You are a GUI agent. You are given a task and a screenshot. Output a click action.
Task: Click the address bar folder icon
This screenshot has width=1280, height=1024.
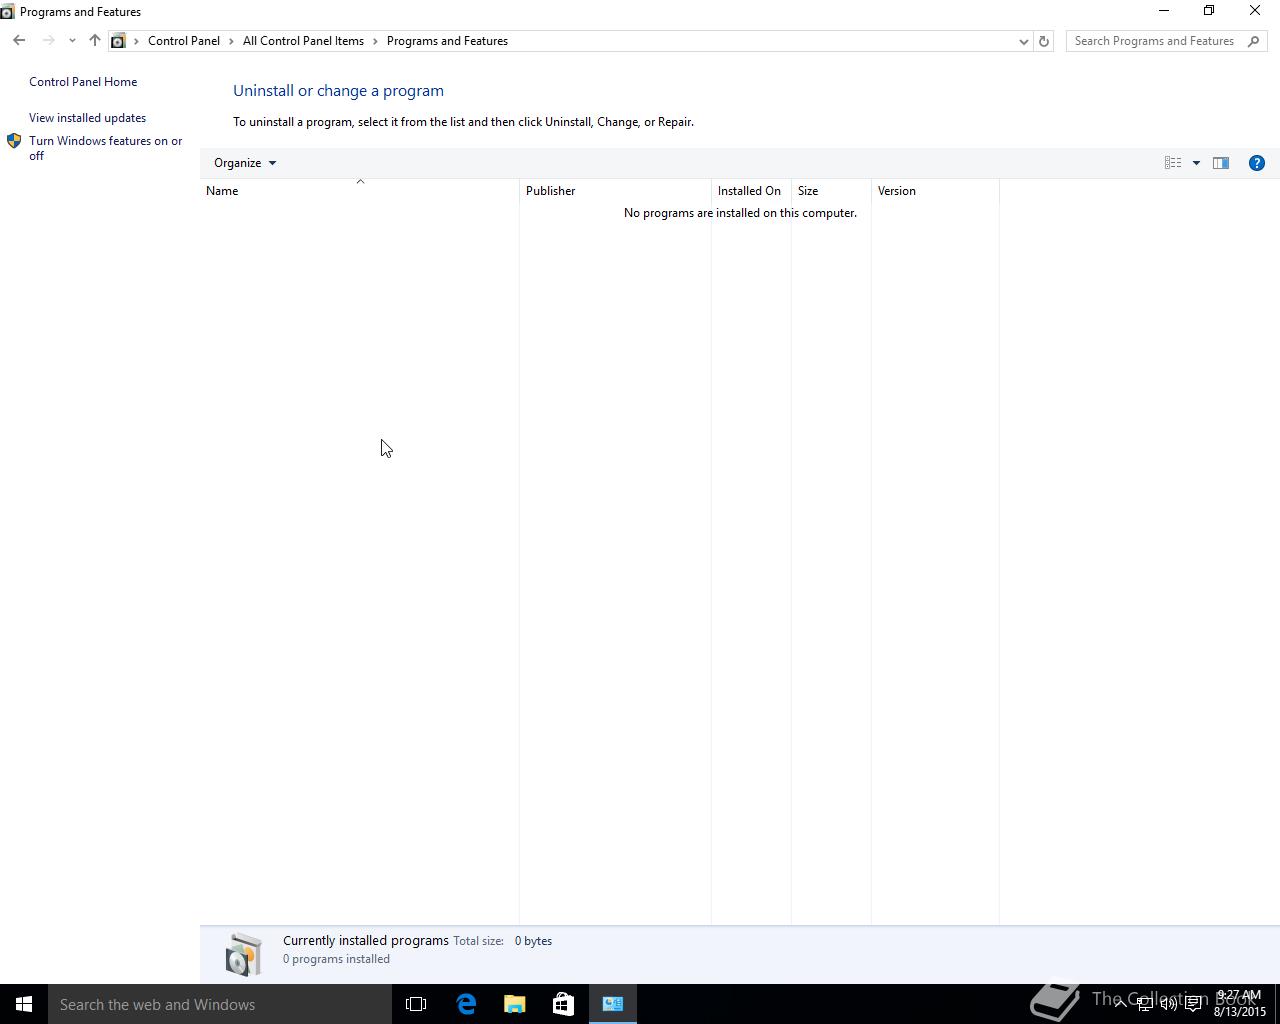coord(118,41)
